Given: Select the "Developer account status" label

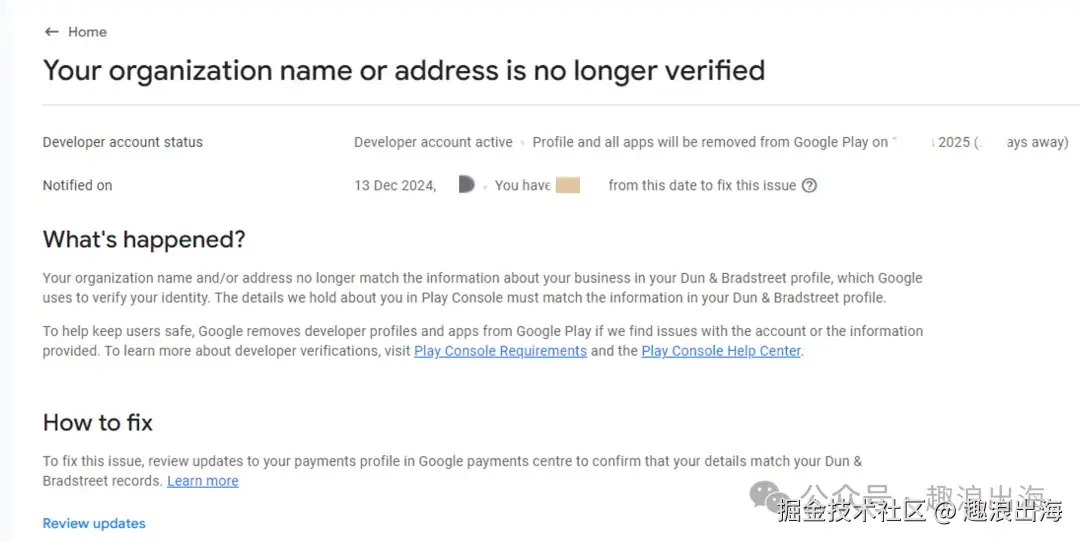Looking at the screenshot, I should point(123,142).
